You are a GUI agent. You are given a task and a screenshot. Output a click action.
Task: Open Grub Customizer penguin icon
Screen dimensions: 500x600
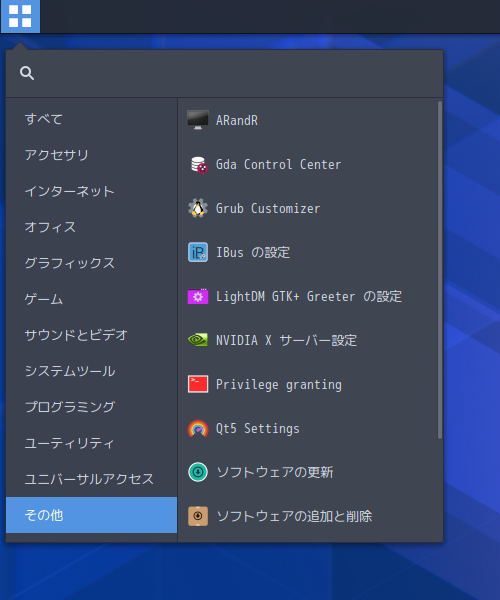[198, 208]
